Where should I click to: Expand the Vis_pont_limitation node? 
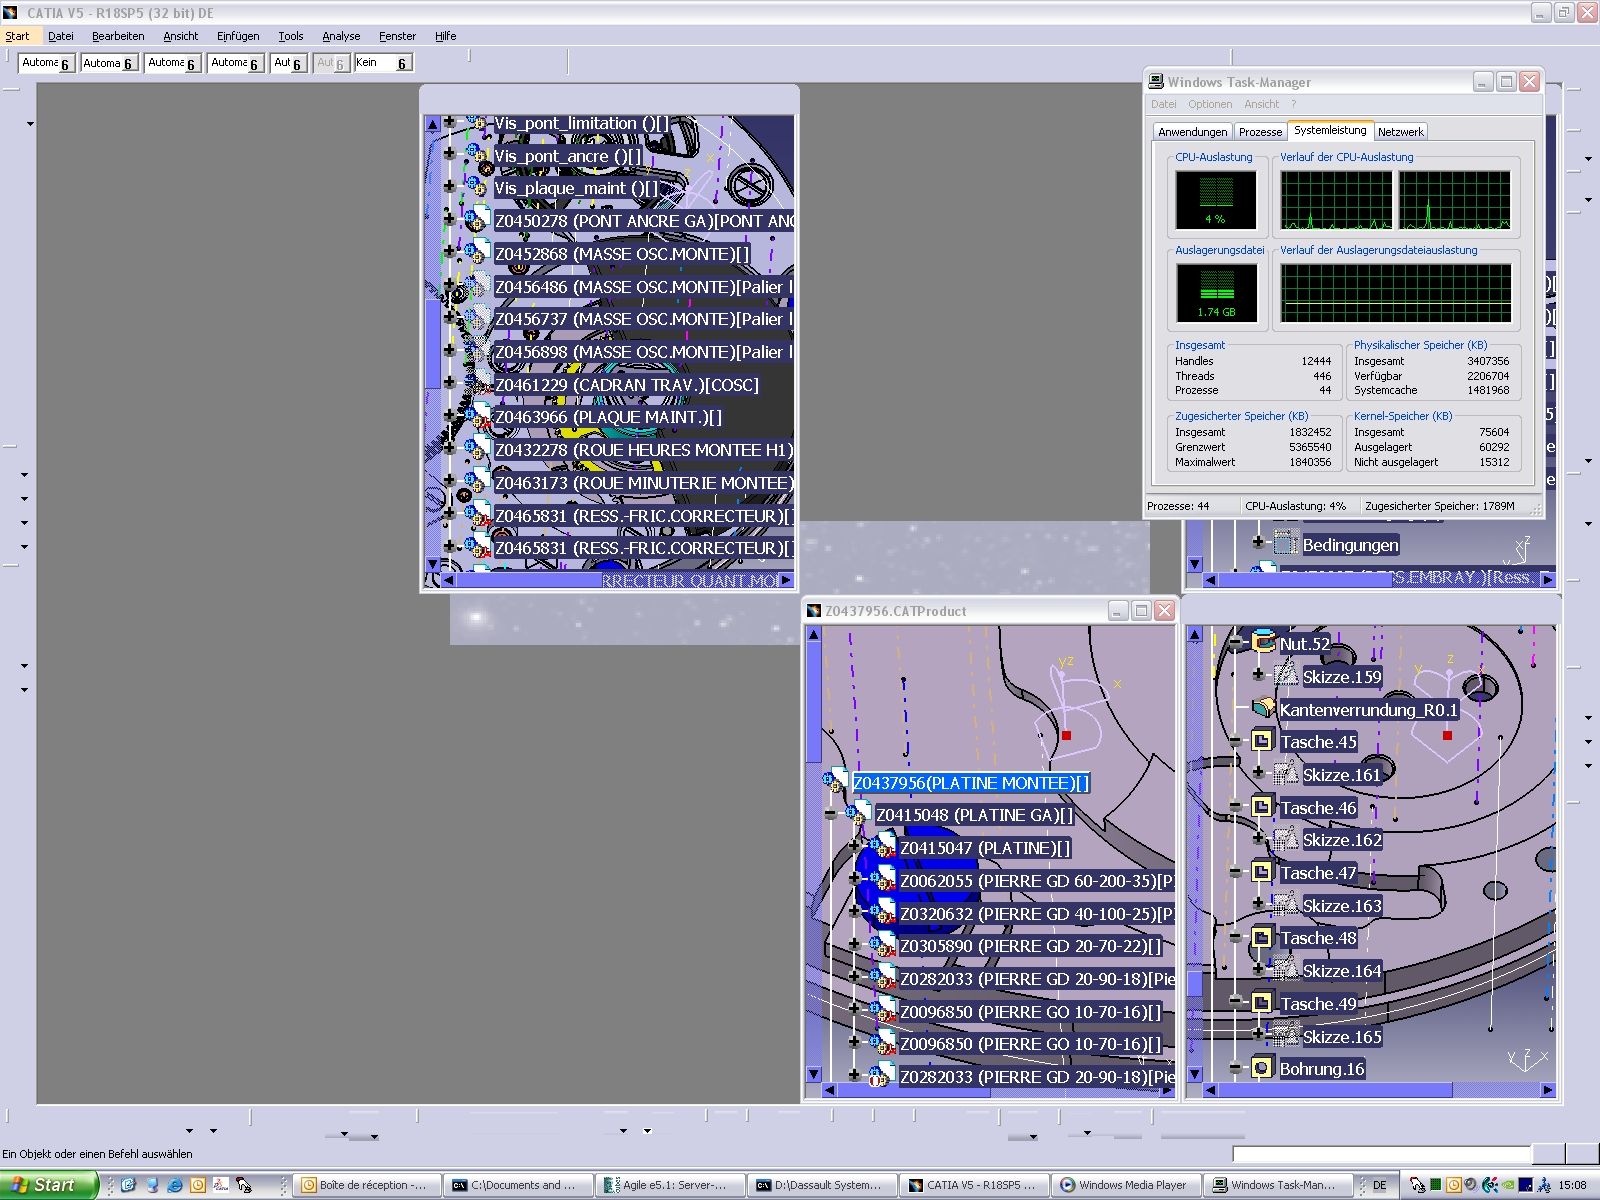pyautogui.click(x=450, y=122)
